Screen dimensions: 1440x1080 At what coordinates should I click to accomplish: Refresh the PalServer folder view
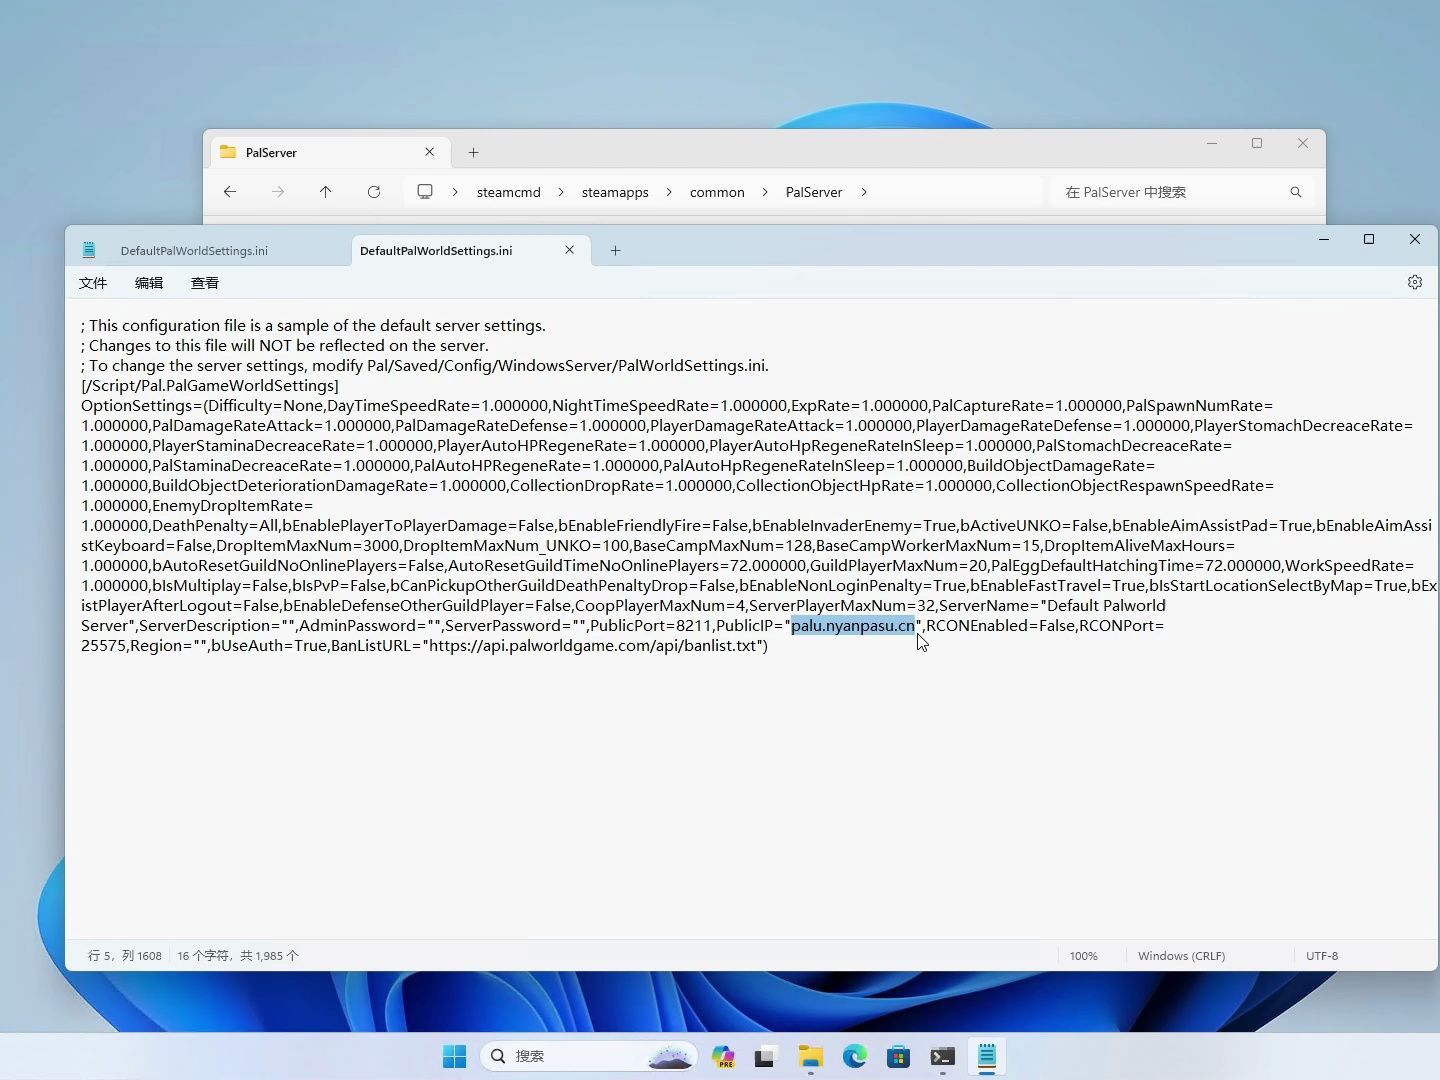click(374, 192)
